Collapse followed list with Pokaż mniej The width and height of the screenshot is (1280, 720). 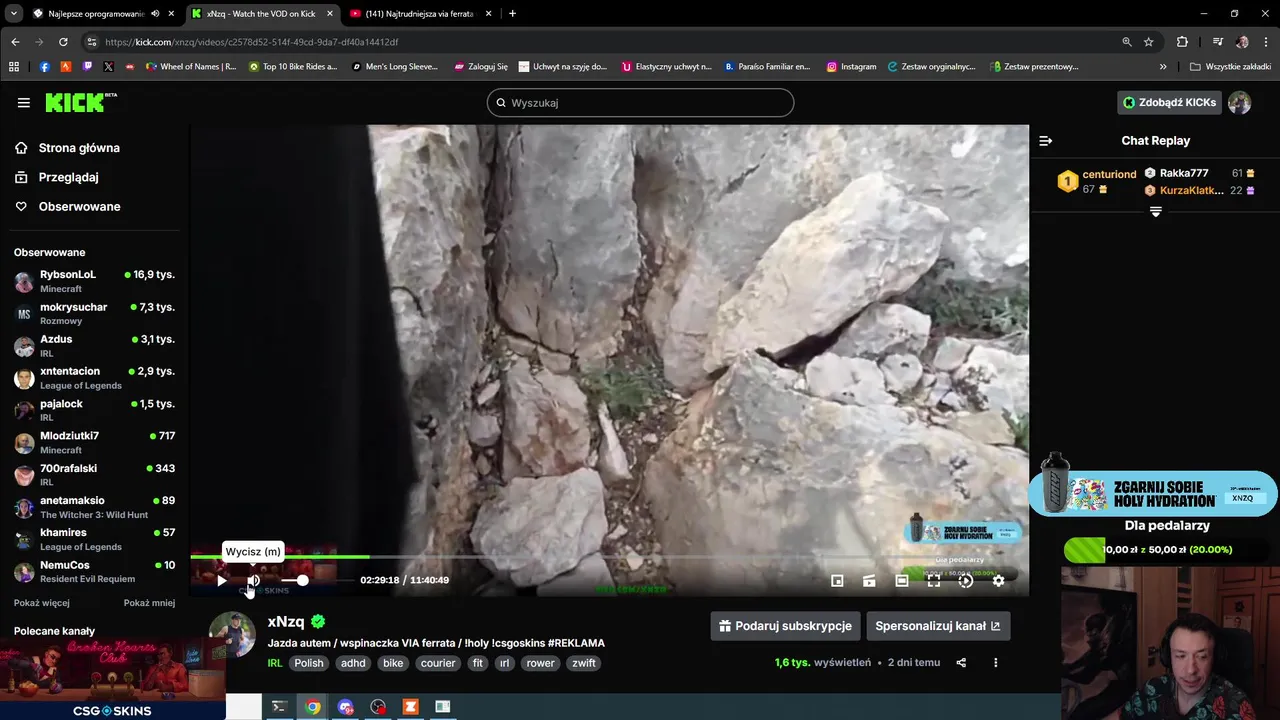click(149, 603)
